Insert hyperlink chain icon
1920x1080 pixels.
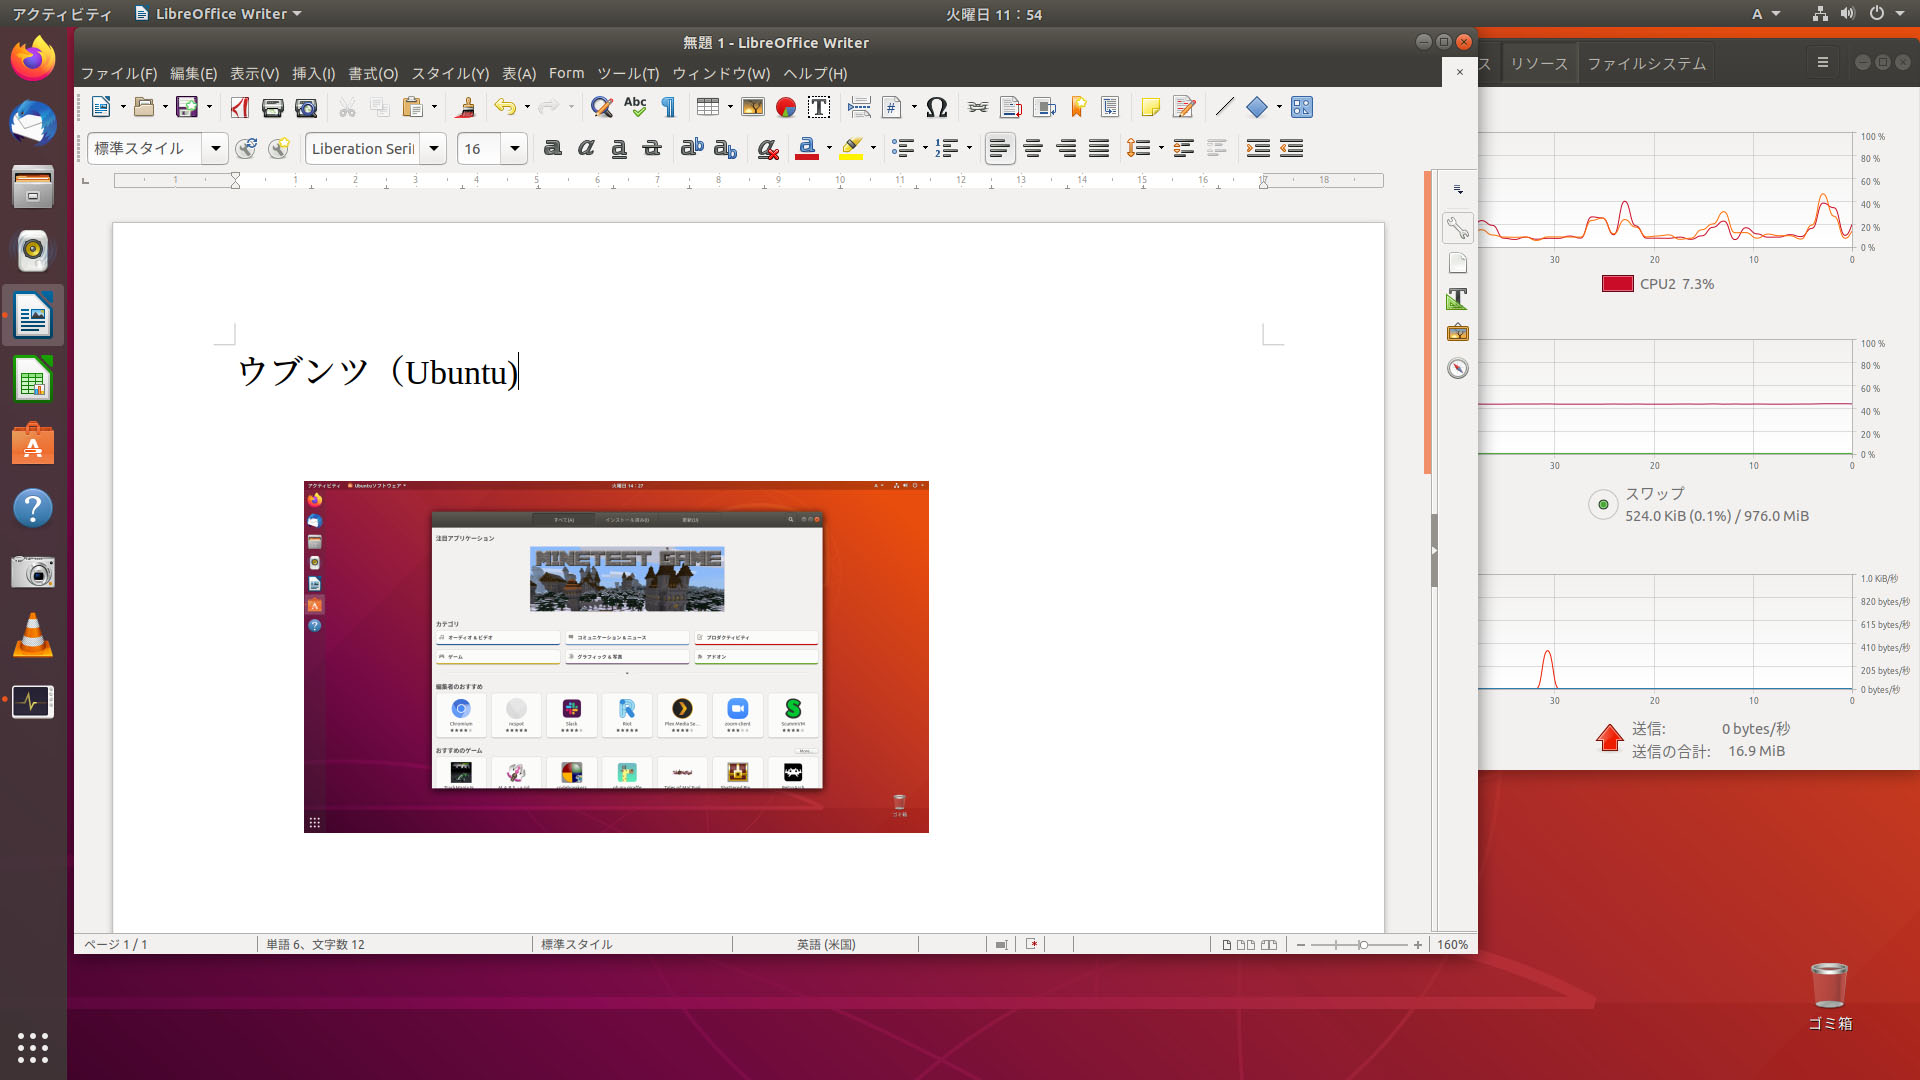tap(978, 107)
